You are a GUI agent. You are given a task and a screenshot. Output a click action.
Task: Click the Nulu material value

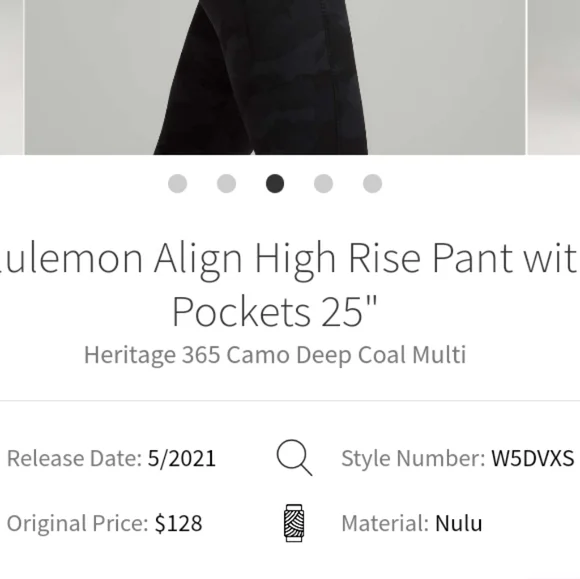[459, 523]
